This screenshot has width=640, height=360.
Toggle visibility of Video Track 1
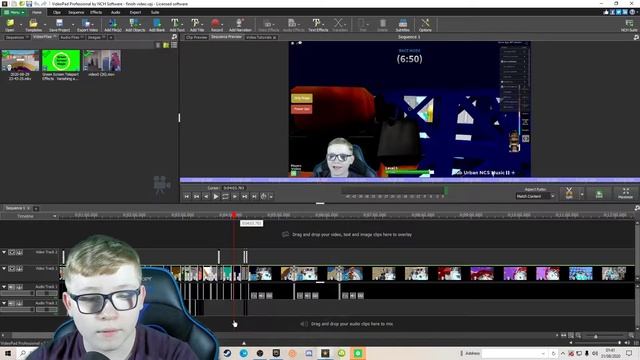12,269
